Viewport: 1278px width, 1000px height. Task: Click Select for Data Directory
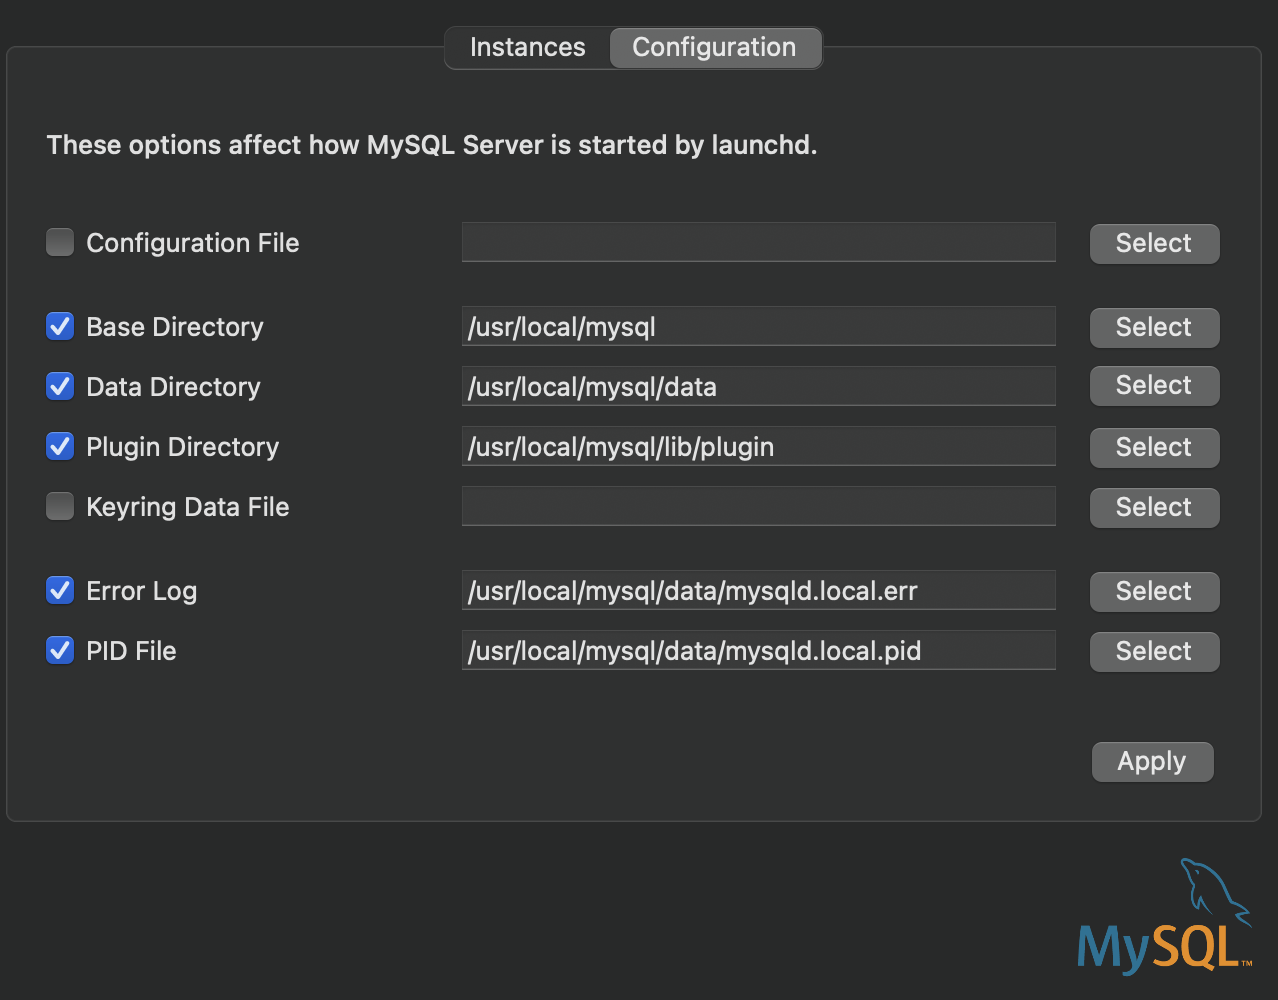click(x=1154, y=386)
